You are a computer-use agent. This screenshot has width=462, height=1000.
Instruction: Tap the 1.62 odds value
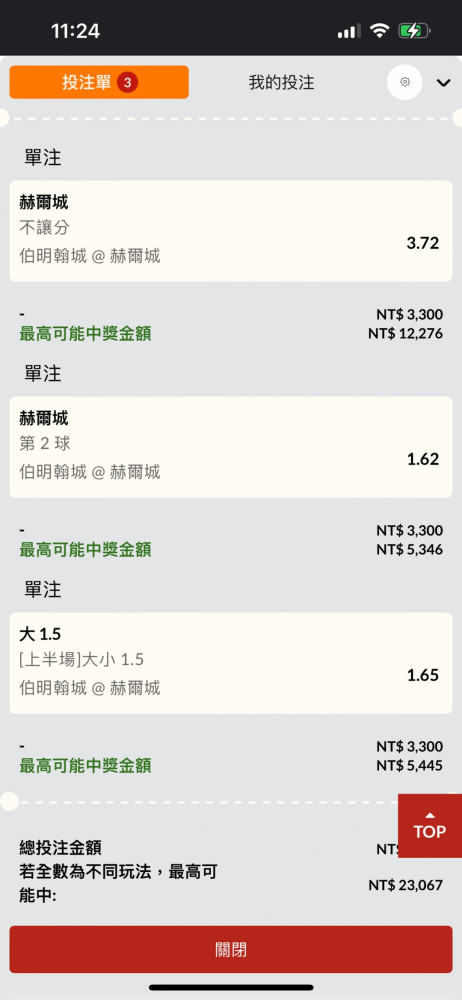click(423, 459)
